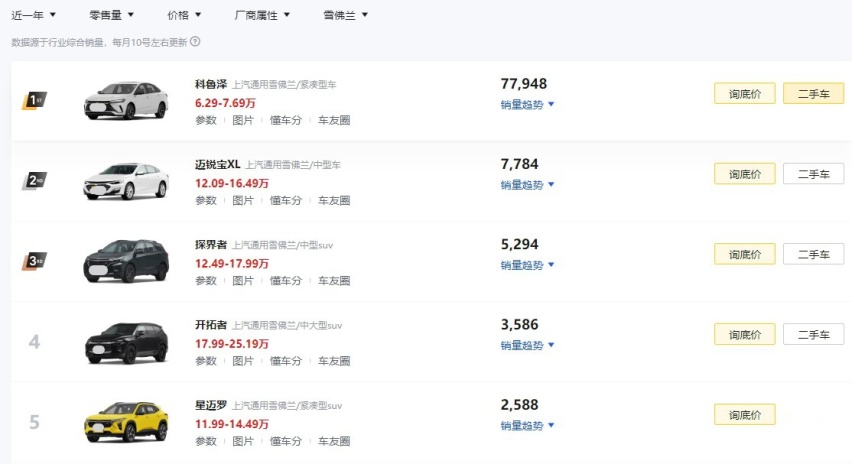Open 车友圈 link under 探界者
The image size is (852, 464).
(x=334, y=281)
